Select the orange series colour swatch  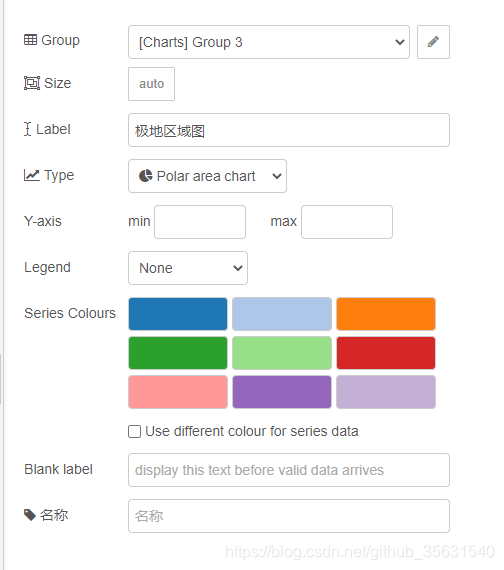(x=386, y=314)
